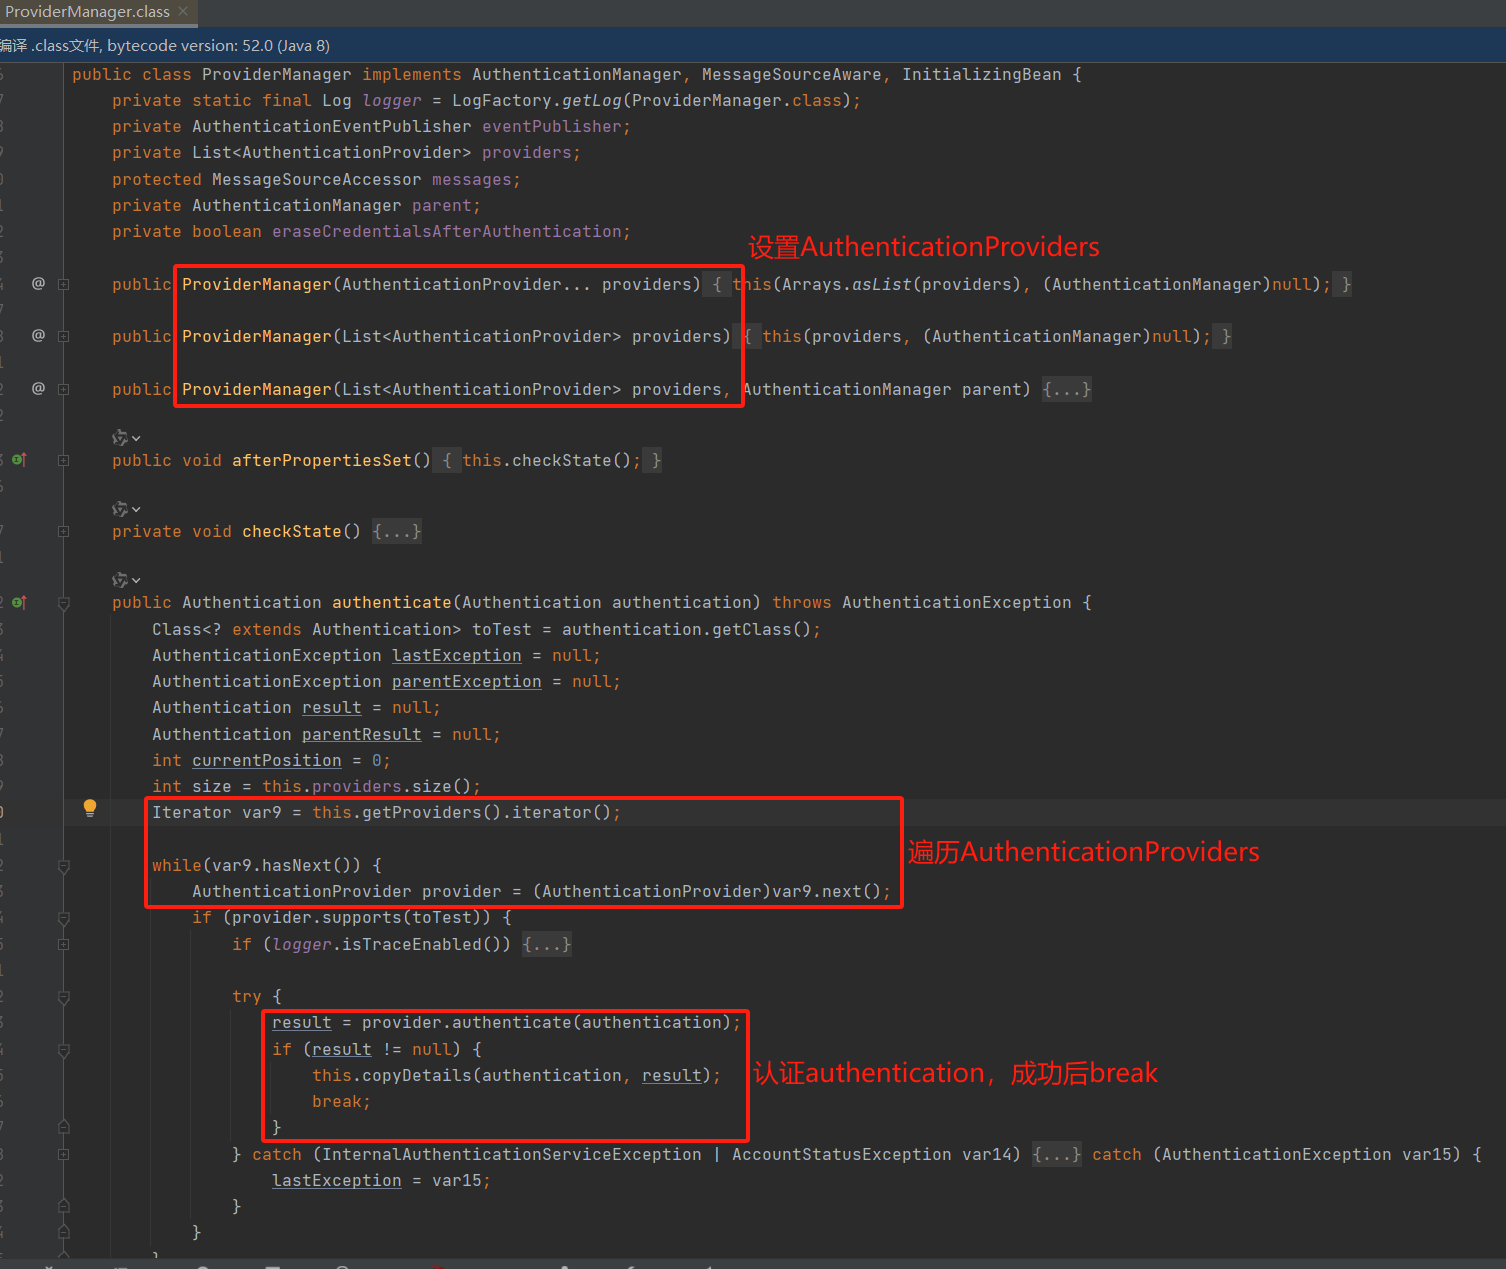
Task: Expand folded body of constructor with parent
Action: (x=1066, y=390)
